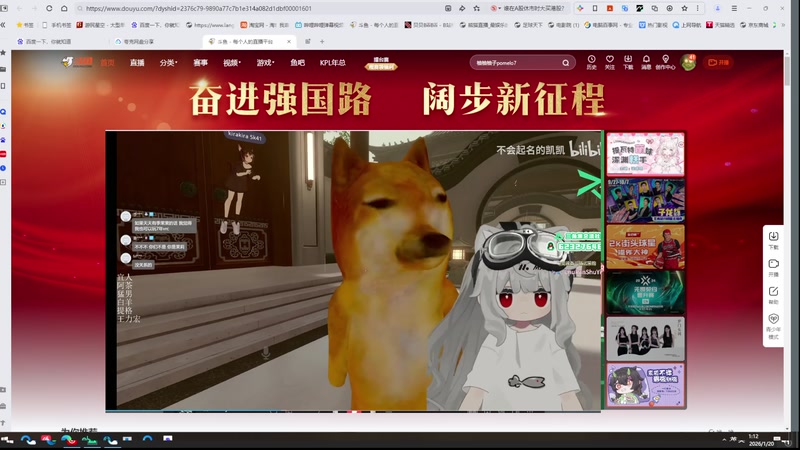Click the Douyu search input field

pyautogui.click(x=515, y=63)
